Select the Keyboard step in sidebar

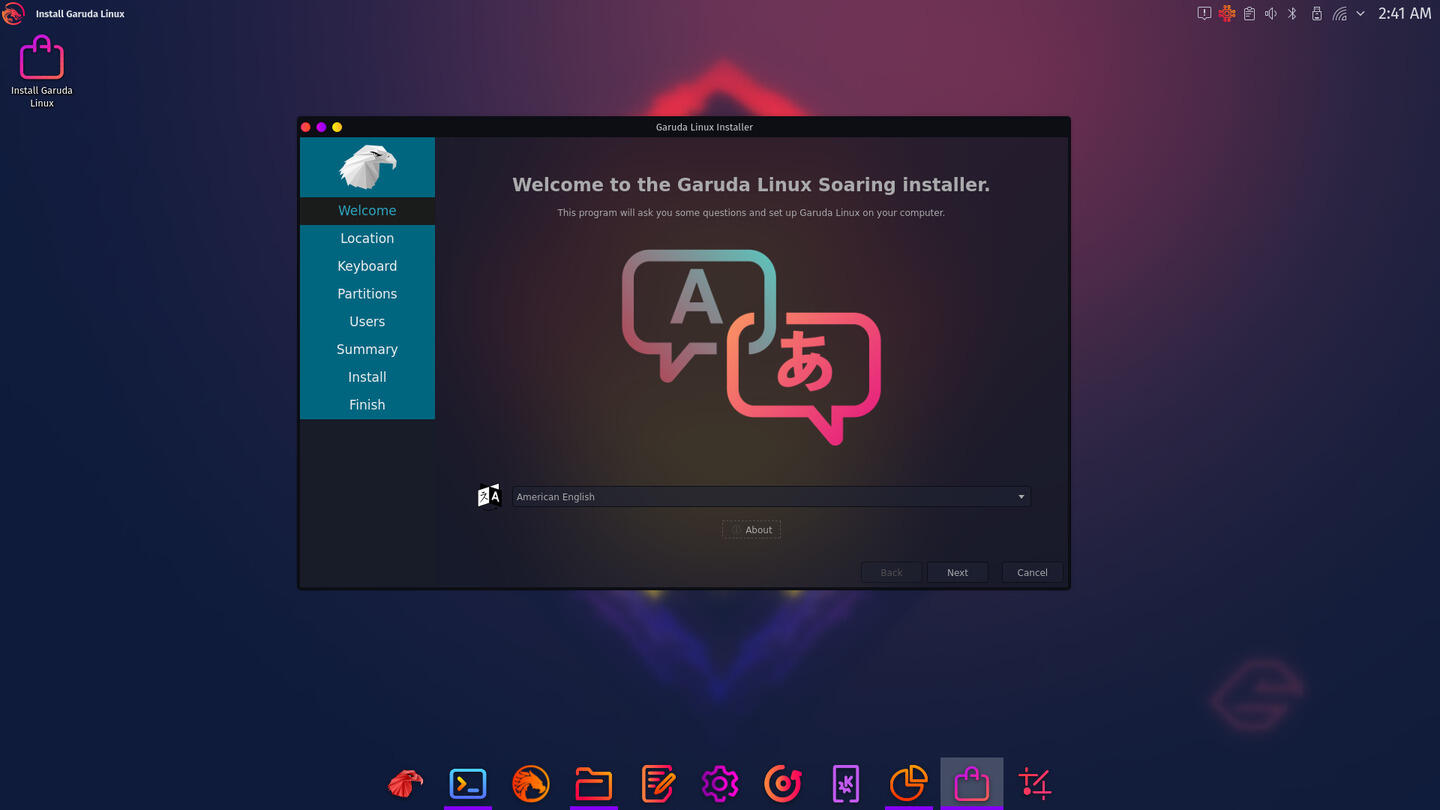tap(367, 266)
